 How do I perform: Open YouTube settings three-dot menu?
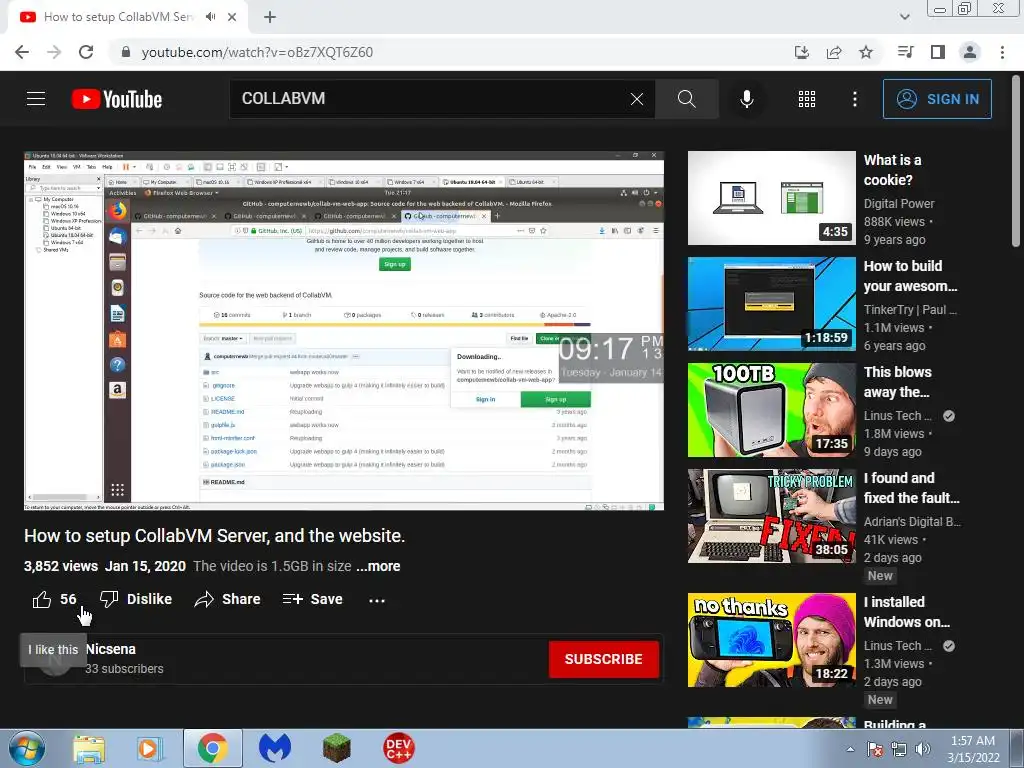tap(854, 99)
